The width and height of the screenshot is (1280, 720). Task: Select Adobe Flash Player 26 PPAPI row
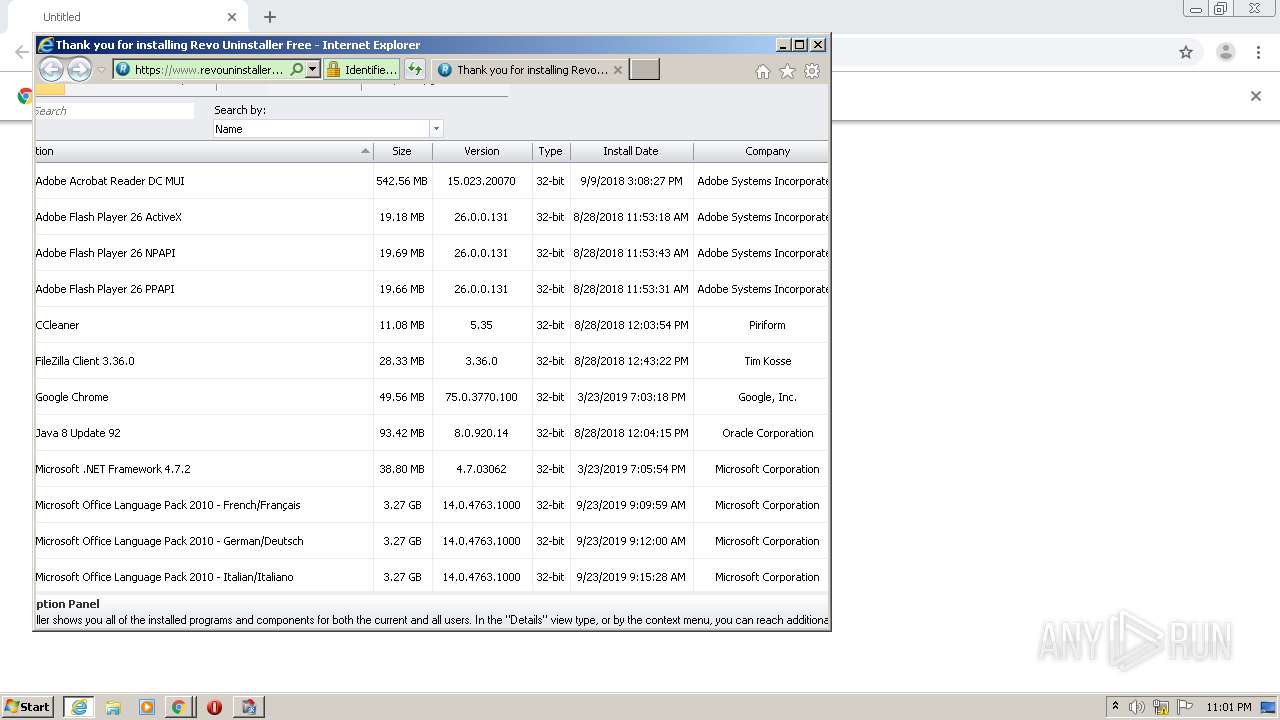431,289
